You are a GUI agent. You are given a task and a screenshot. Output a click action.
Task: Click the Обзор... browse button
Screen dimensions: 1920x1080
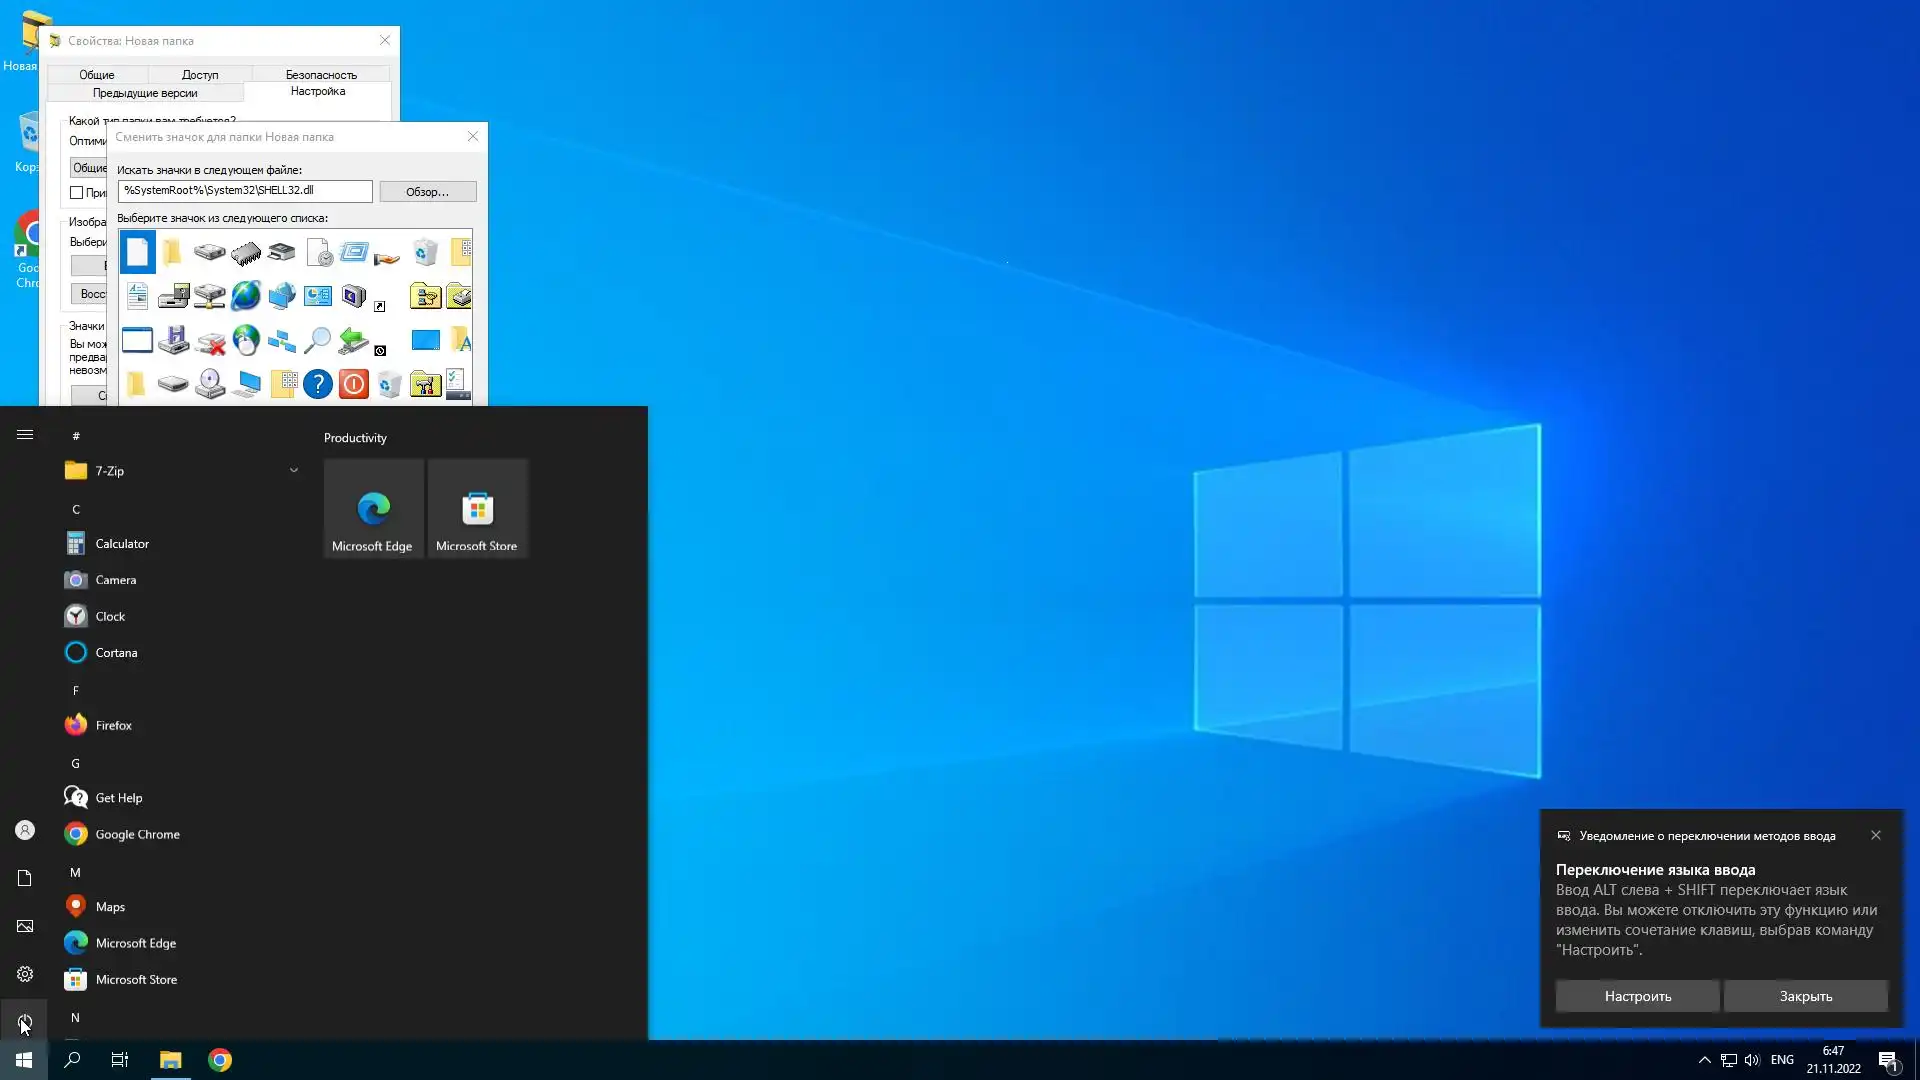click(427, 191)
